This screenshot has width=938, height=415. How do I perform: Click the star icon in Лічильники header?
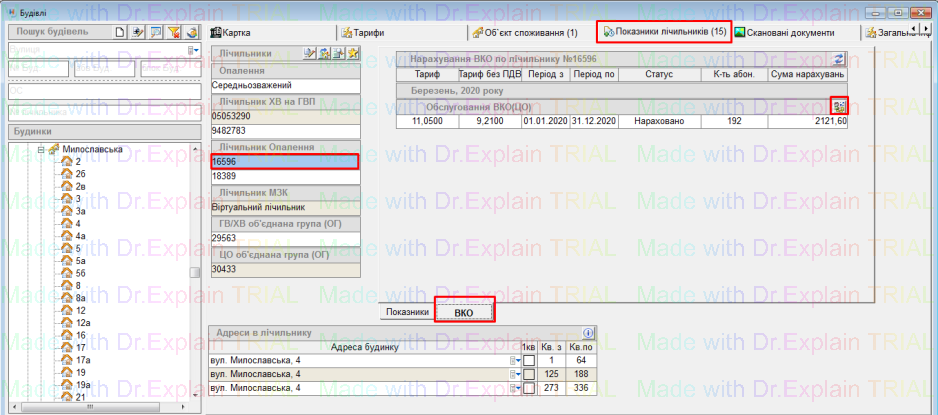pos(353,53)
